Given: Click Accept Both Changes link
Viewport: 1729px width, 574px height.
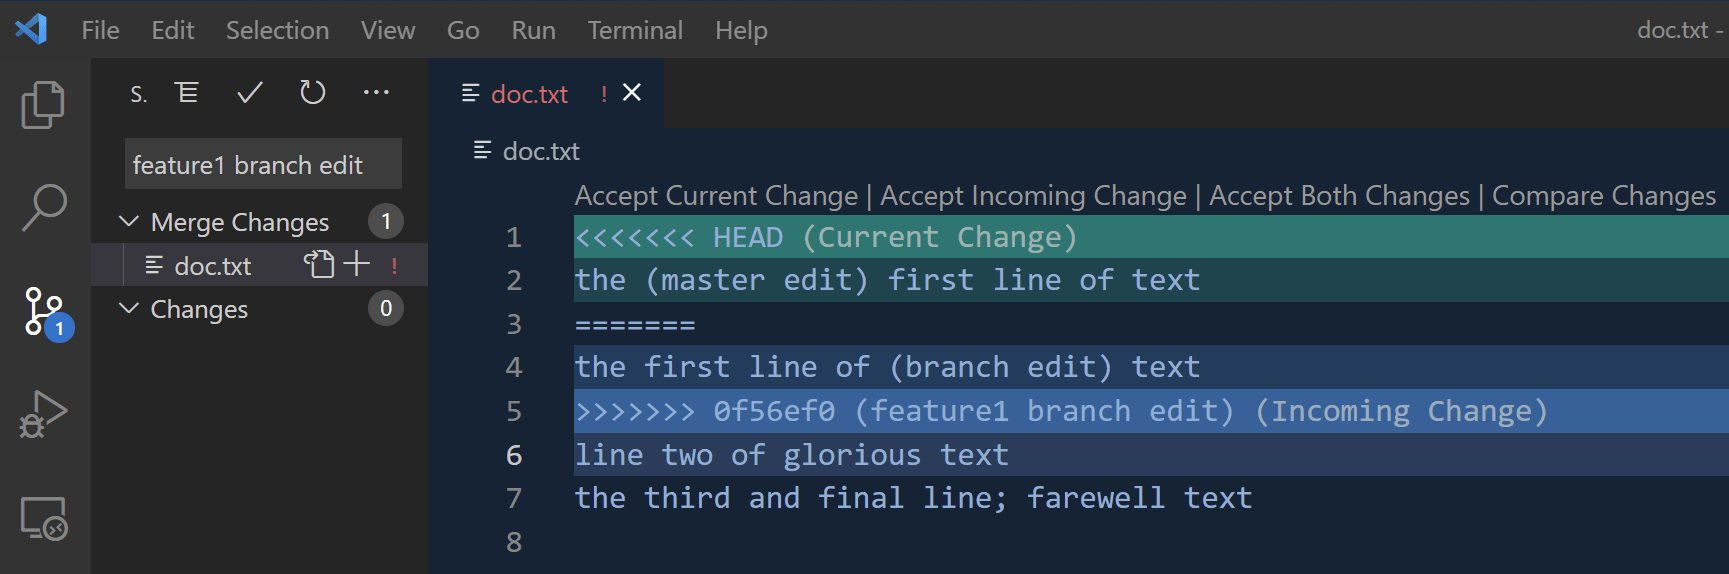Looking at the screenshot, I should (x=1339, y=196).
